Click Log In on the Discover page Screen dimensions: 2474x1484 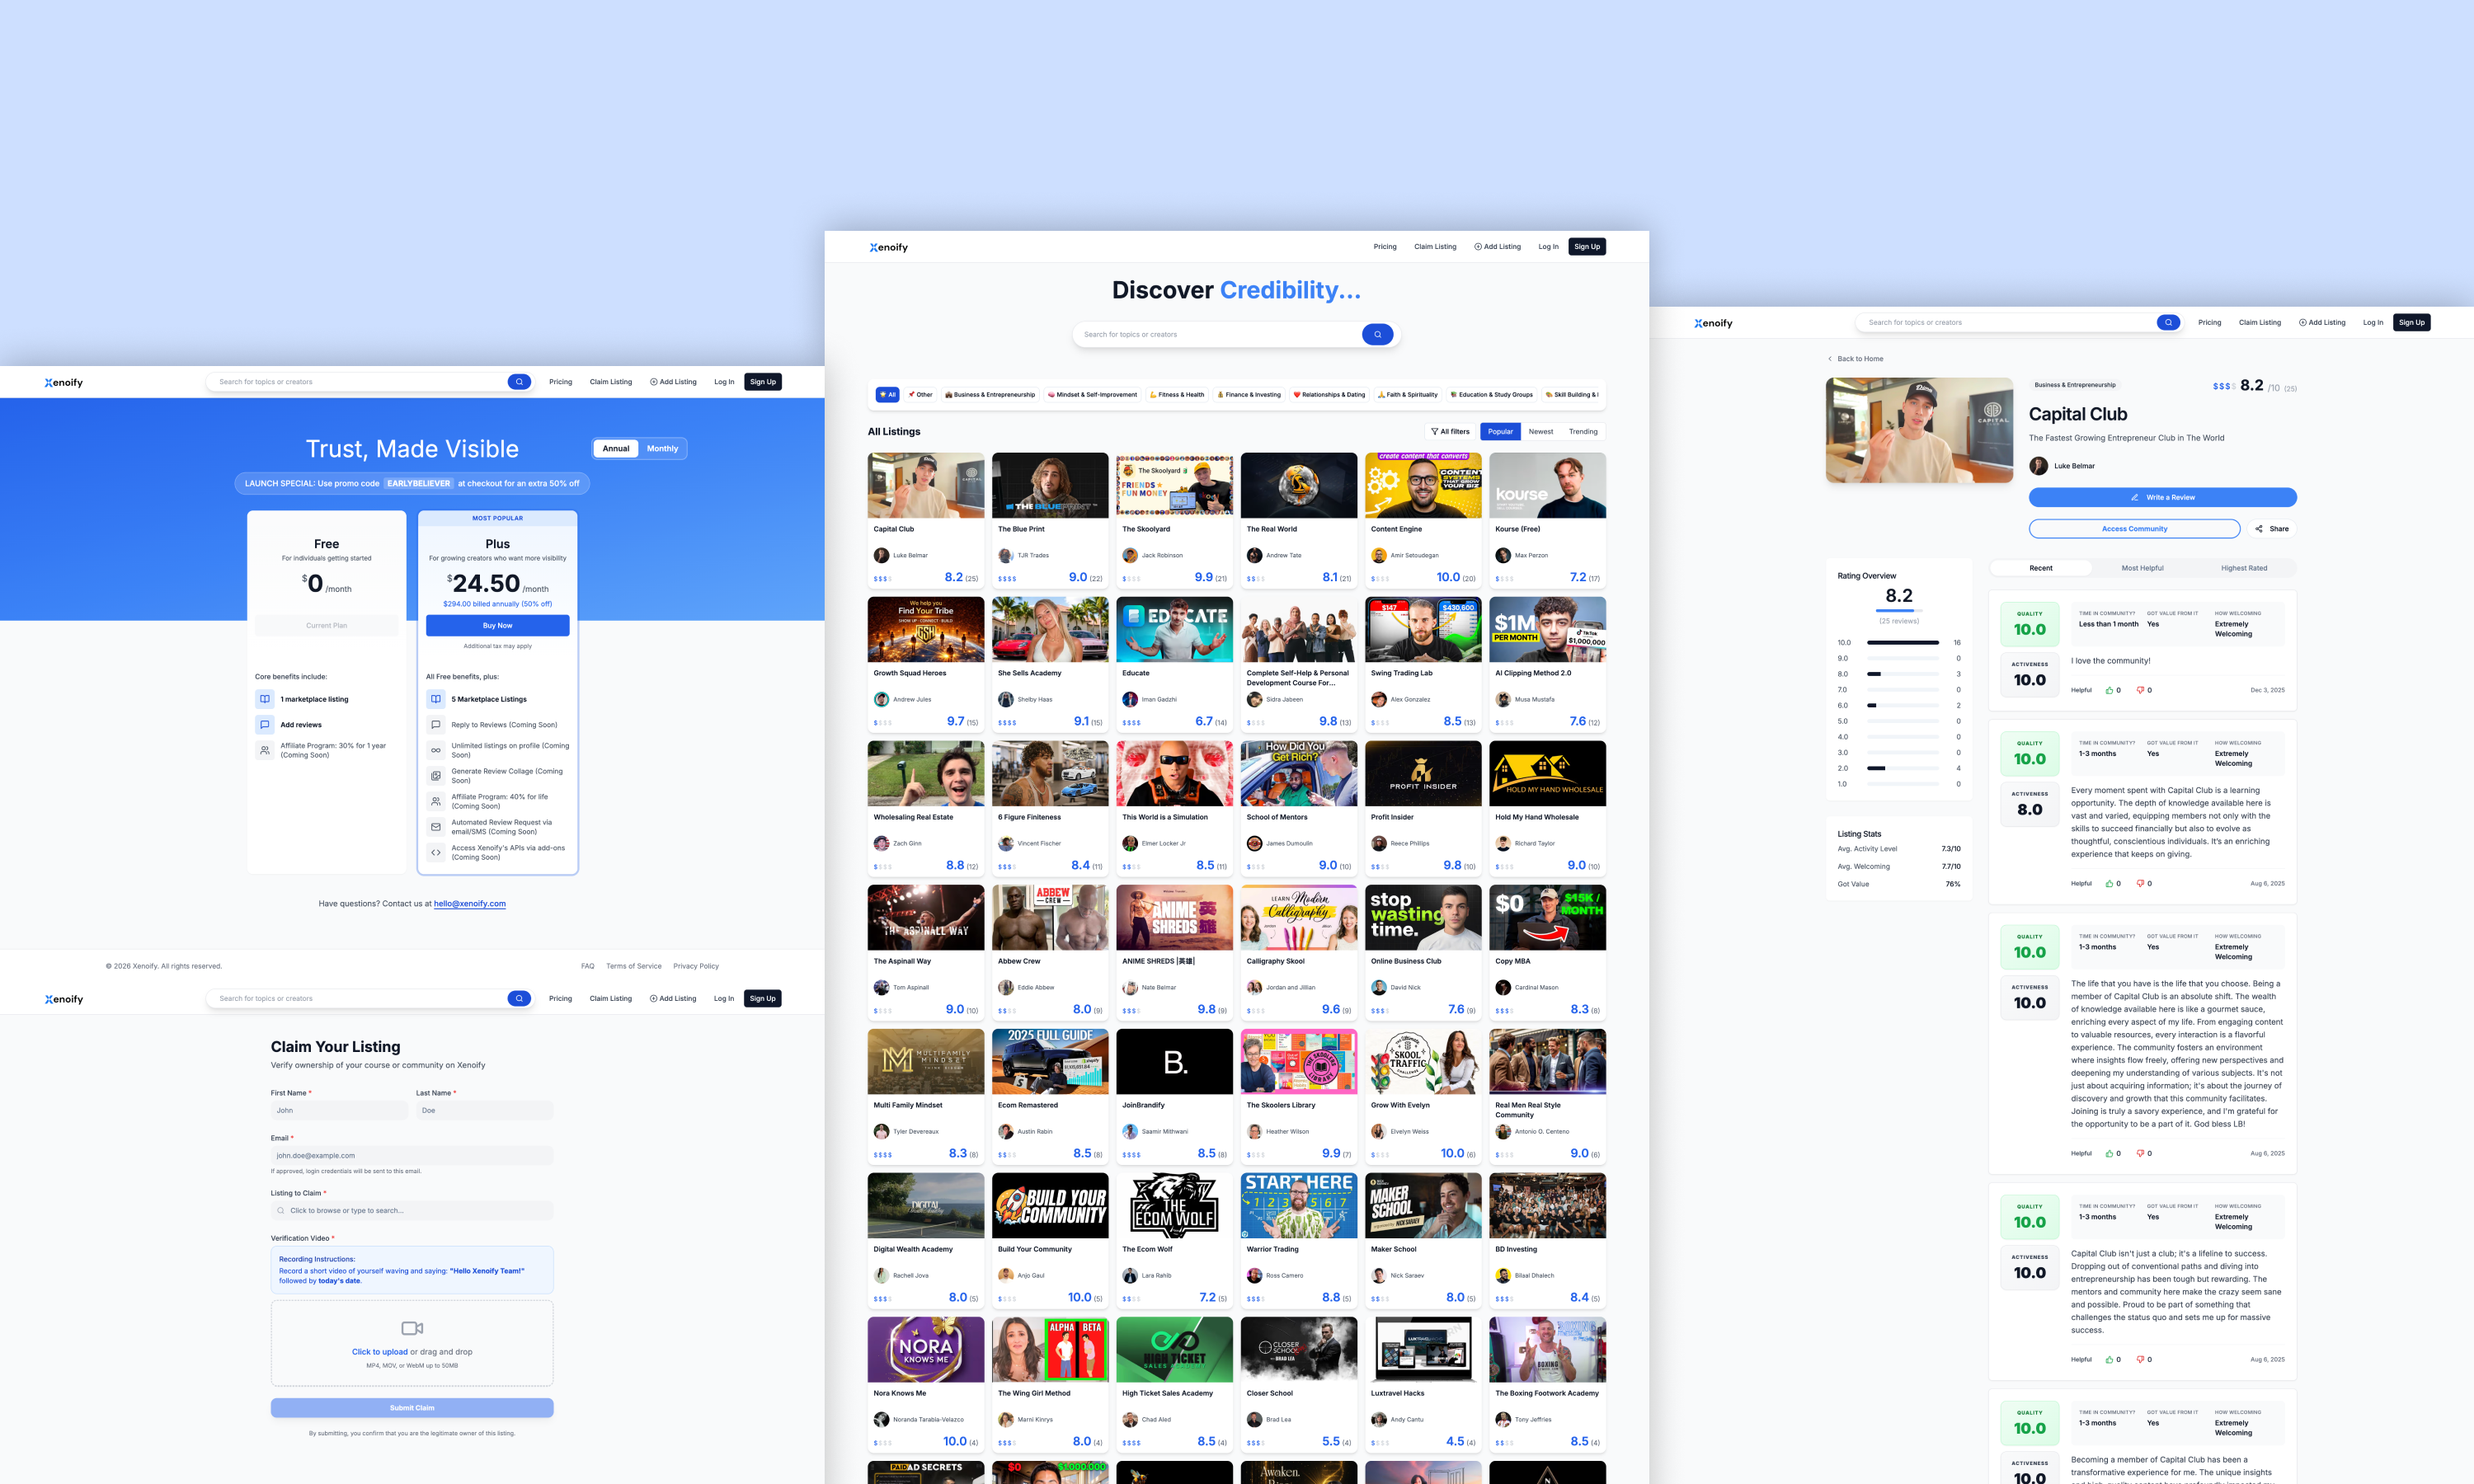[x=1548, y=247]
